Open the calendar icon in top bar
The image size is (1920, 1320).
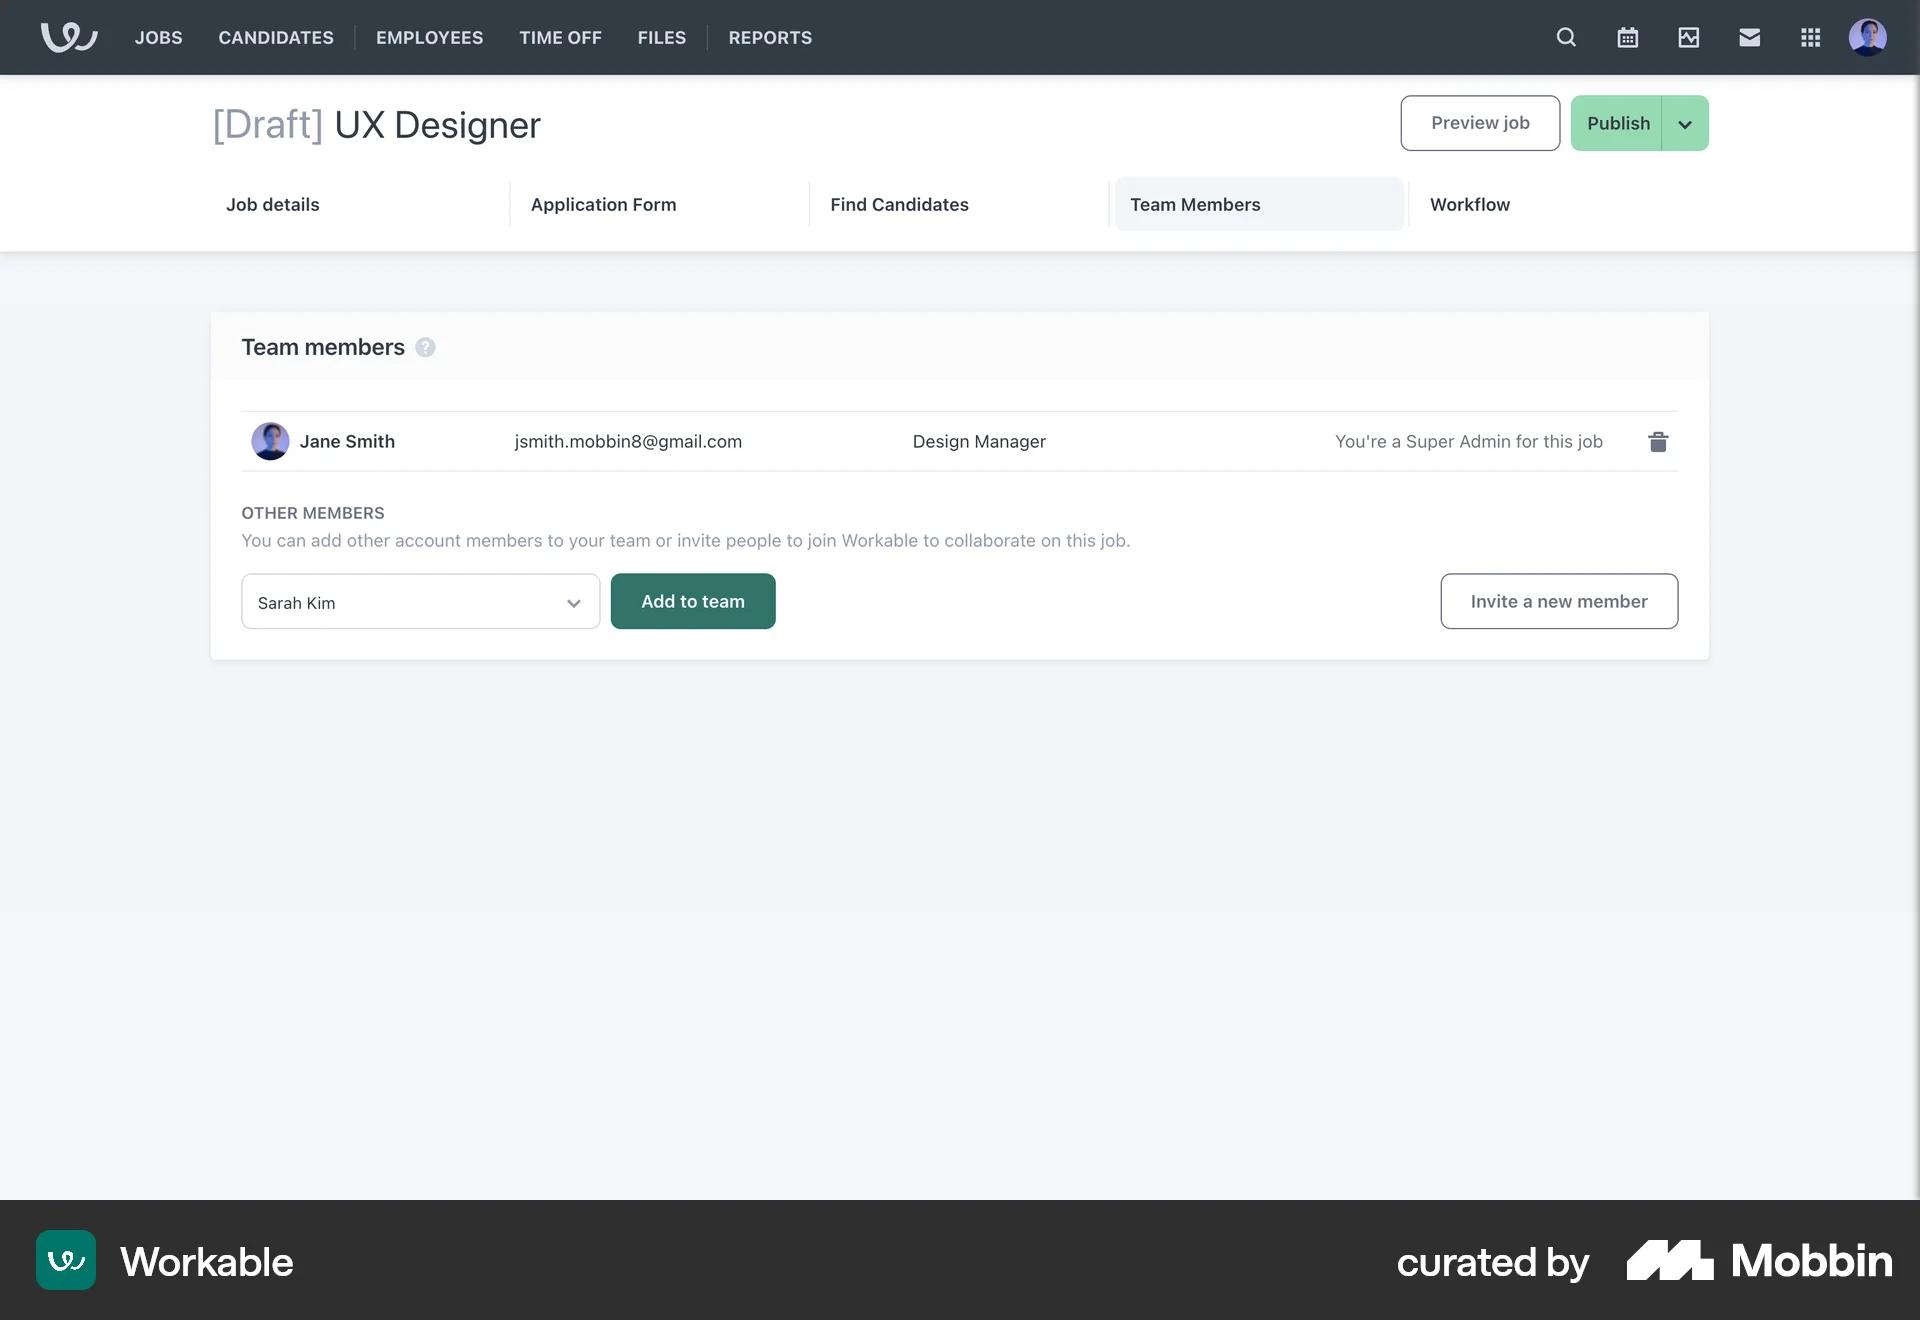click(1627, 37)
